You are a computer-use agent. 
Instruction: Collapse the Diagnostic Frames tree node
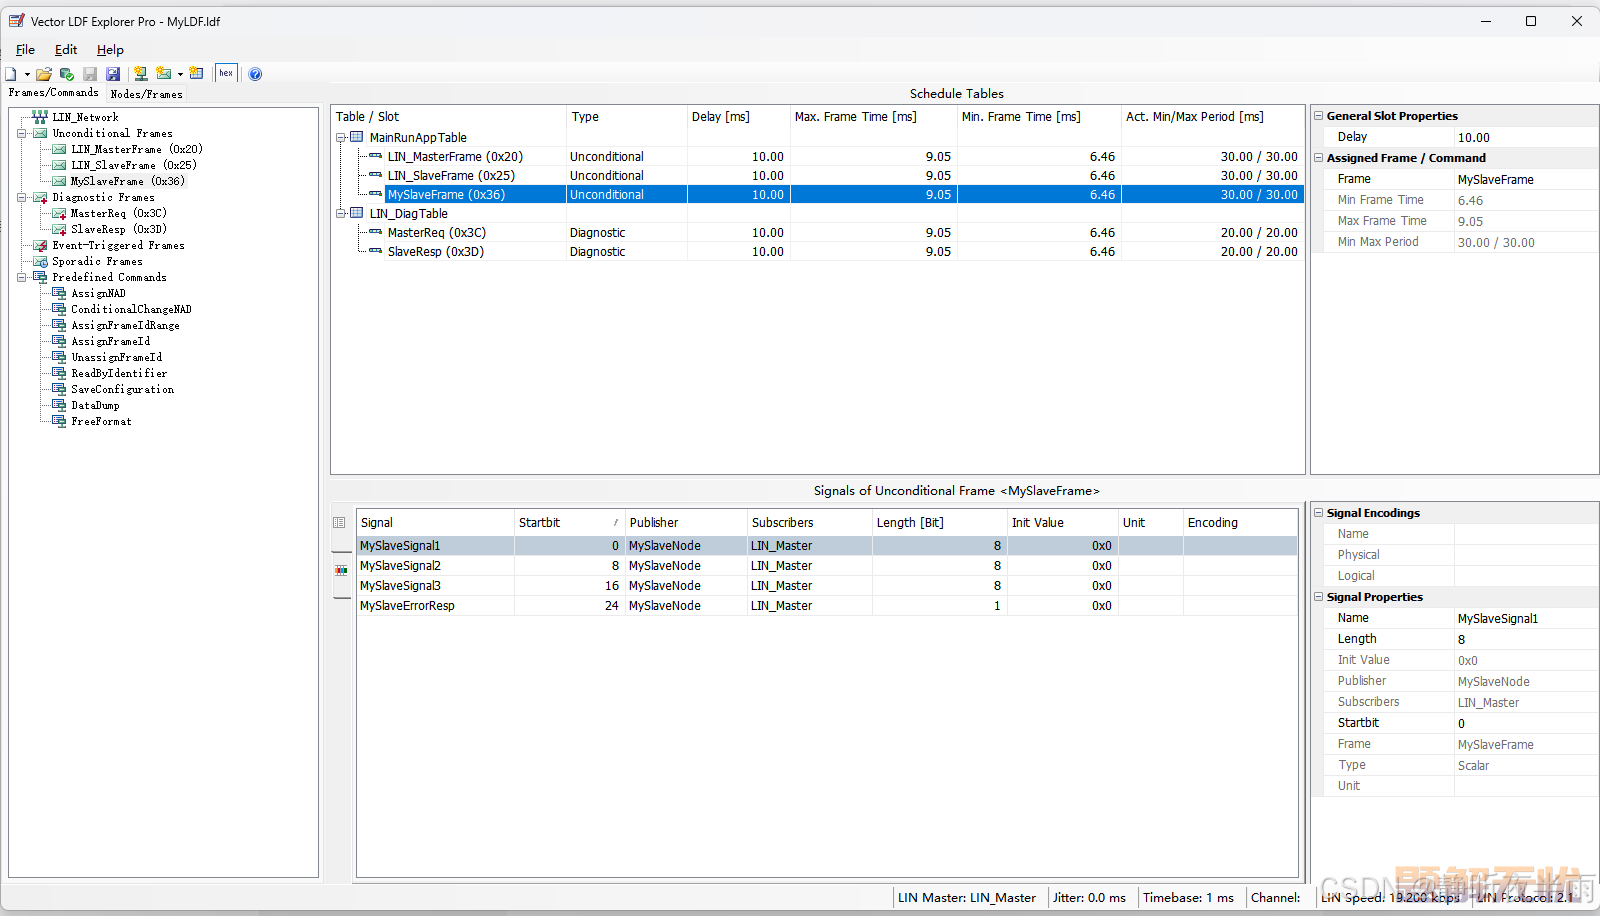tap(22, 197)
